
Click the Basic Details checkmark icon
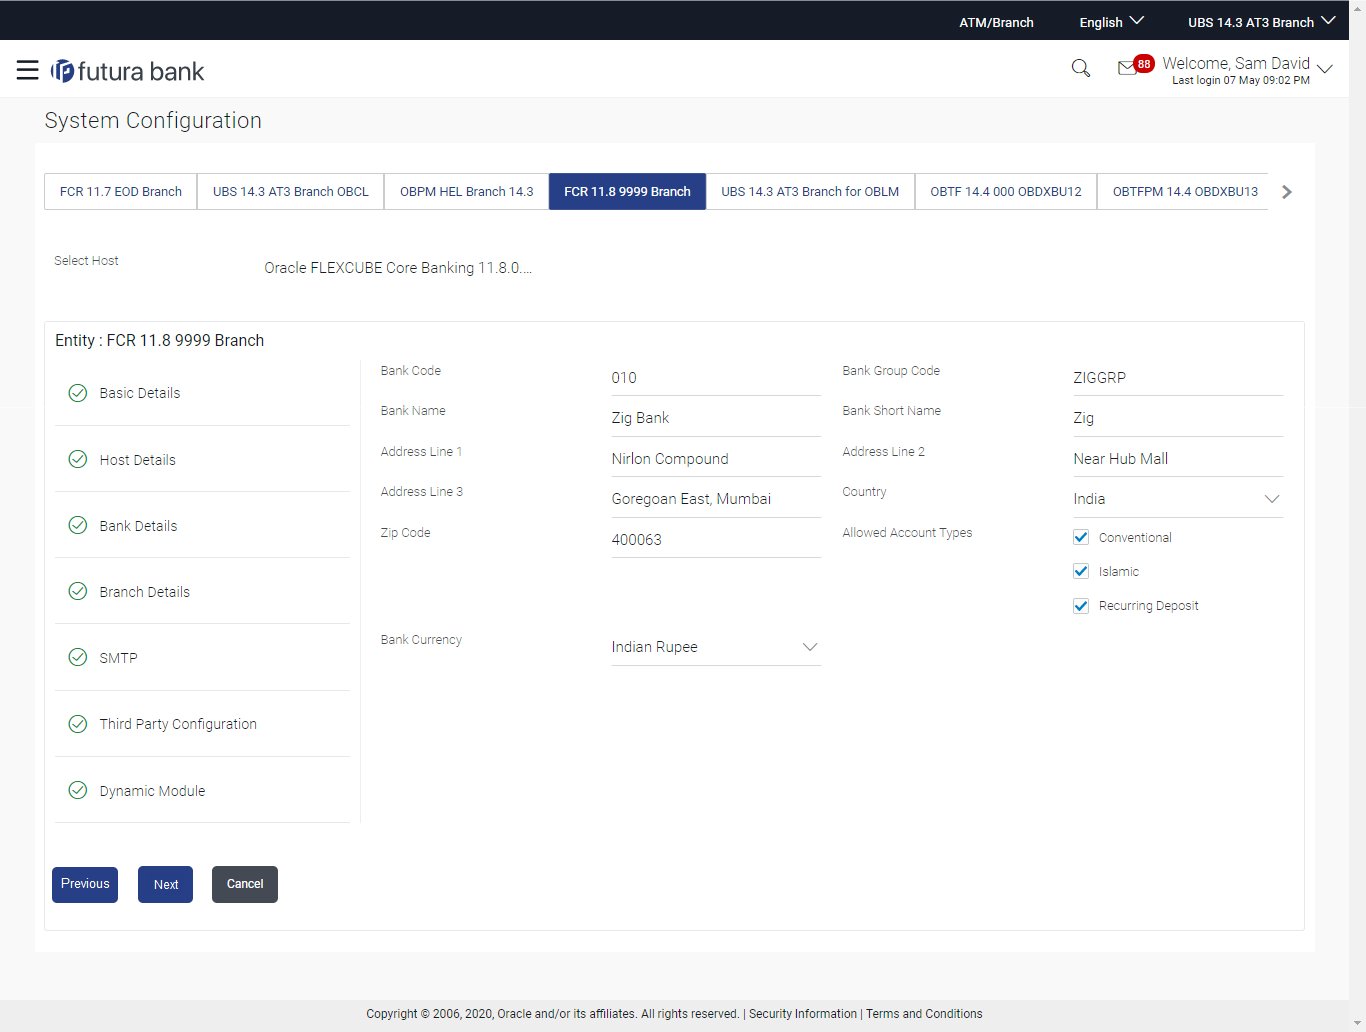pyautogui.click(x=78, y=393)
